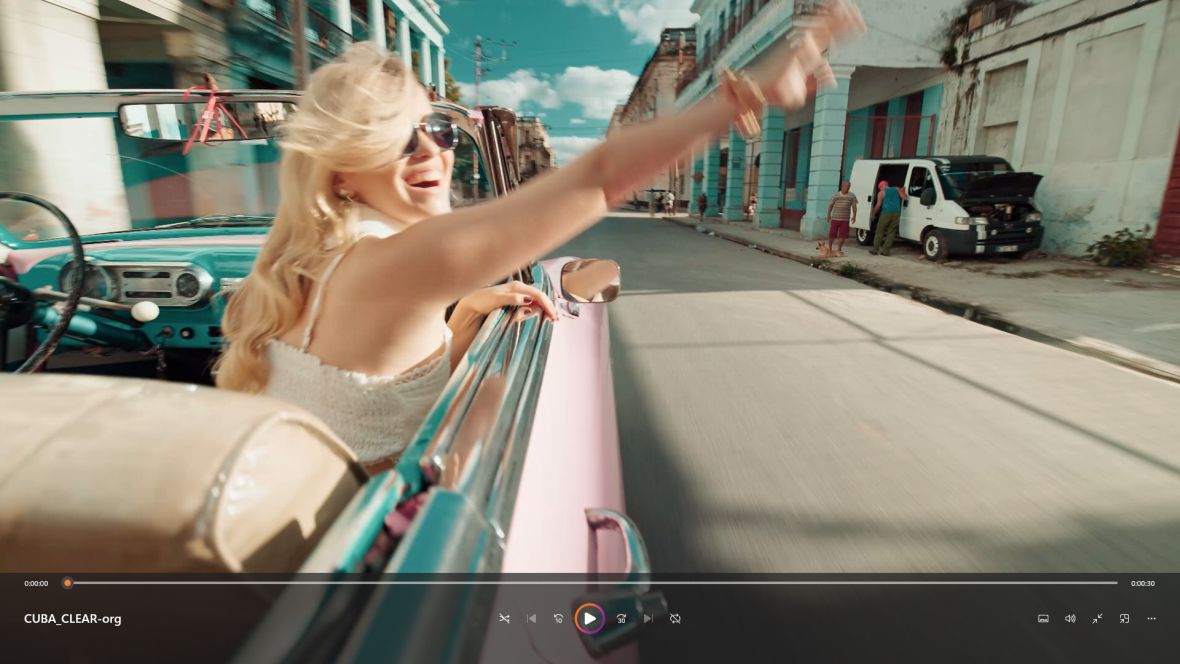
Task: Click the elapsed time 0:00:00 label
Action: (x=36, y=584)
